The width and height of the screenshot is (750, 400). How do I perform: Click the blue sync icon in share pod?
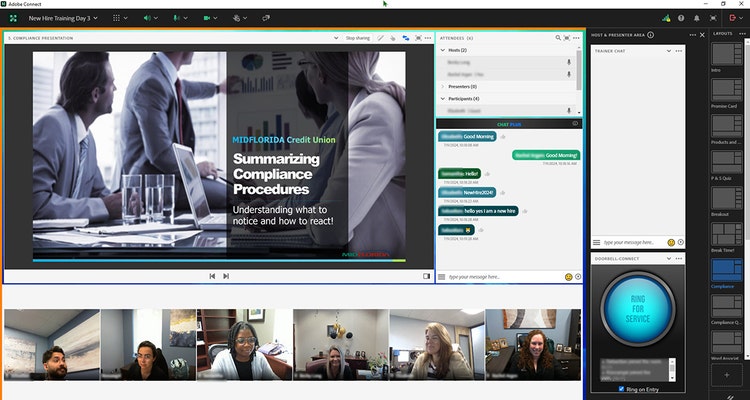point(406,38)
